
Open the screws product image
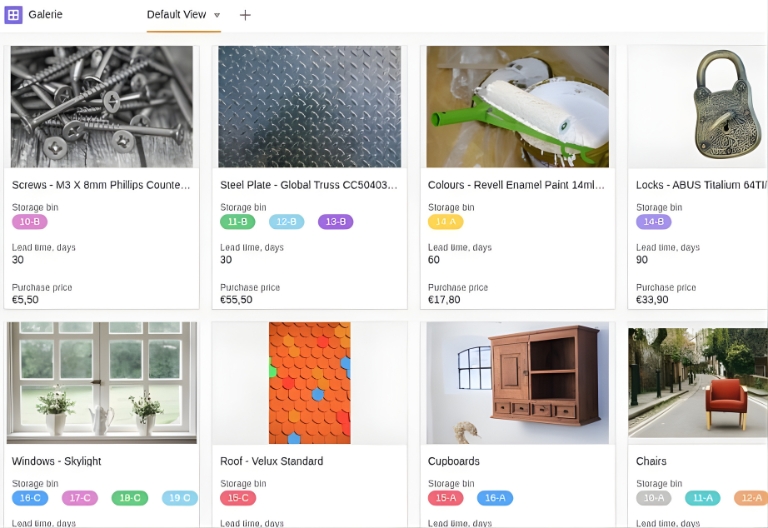[102, 106]
